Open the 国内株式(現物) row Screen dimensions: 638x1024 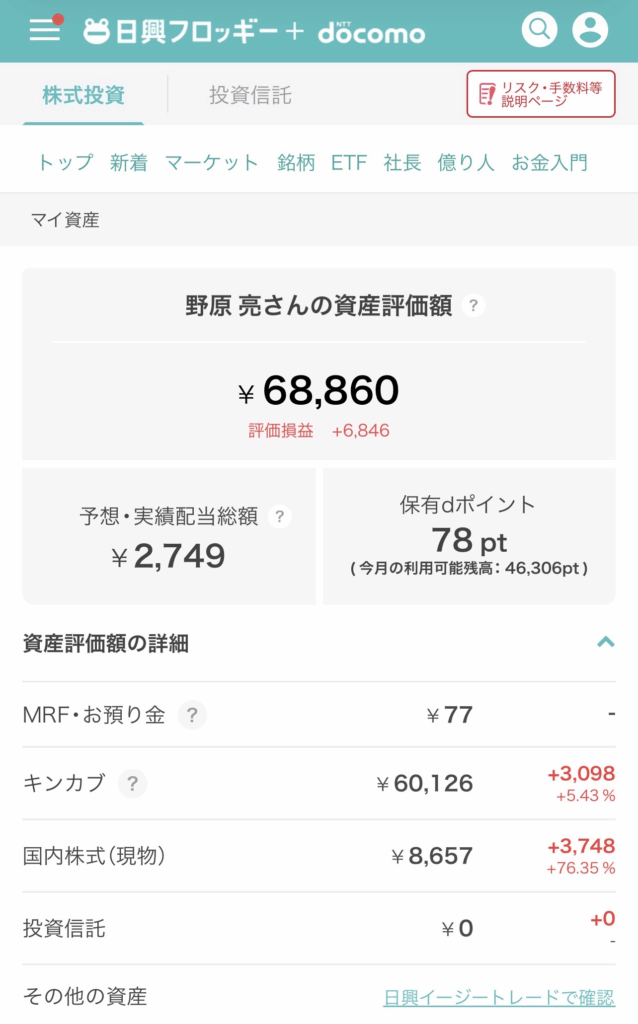click(318, 856)
